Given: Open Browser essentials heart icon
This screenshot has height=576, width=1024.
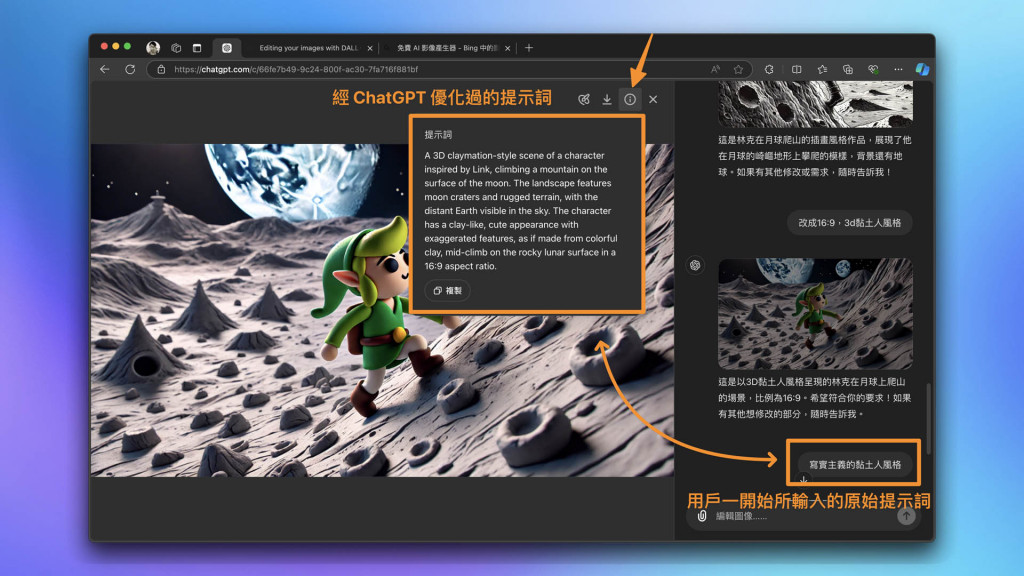Looking at the screenshot, I should click(873, 69).
